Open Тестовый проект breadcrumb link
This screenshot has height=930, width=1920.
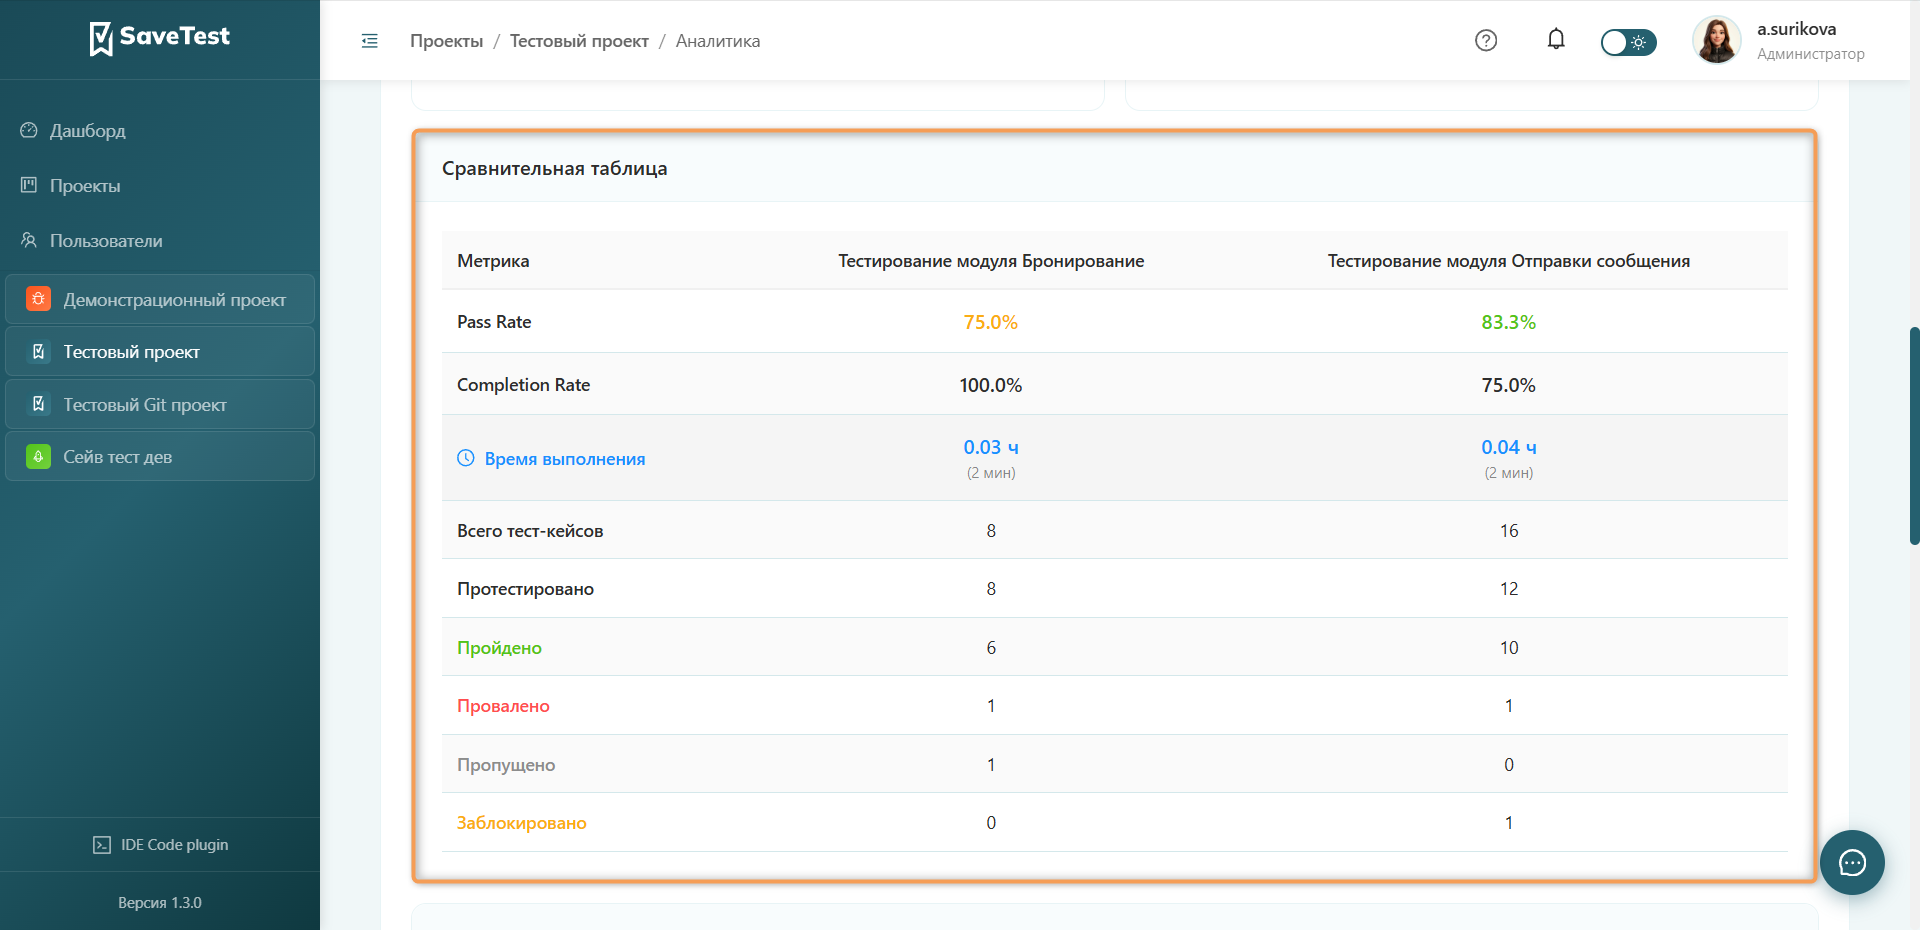tap(579, 41)
